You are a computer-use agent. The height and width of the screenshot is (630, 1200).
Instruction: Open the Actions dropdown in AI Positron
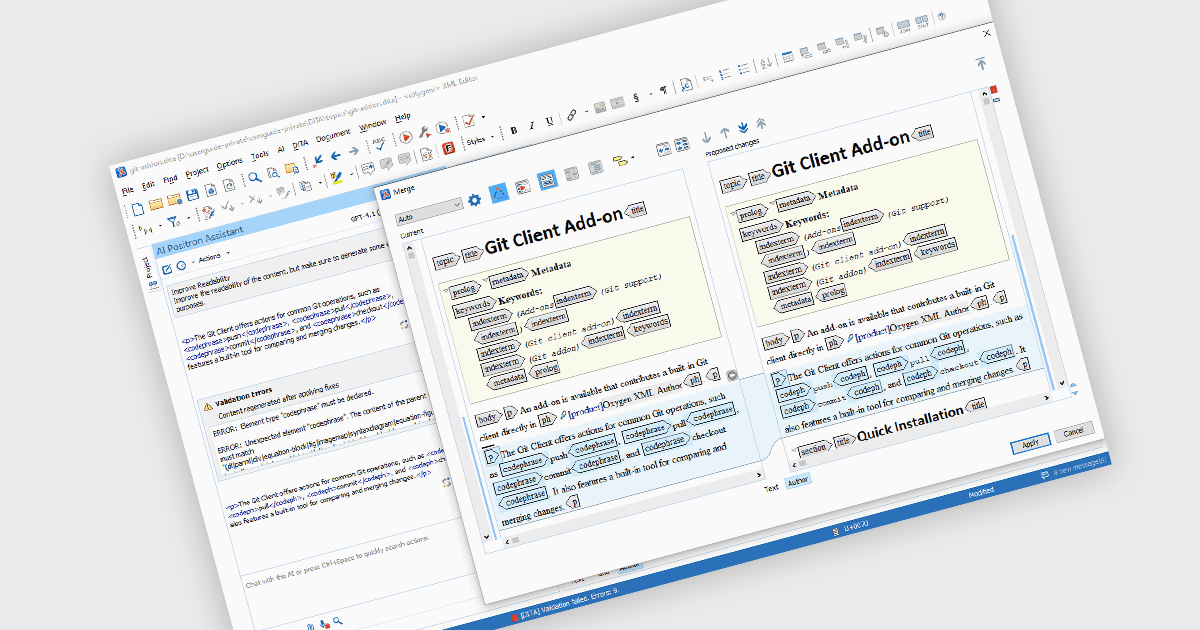click(x=211, y=257)
